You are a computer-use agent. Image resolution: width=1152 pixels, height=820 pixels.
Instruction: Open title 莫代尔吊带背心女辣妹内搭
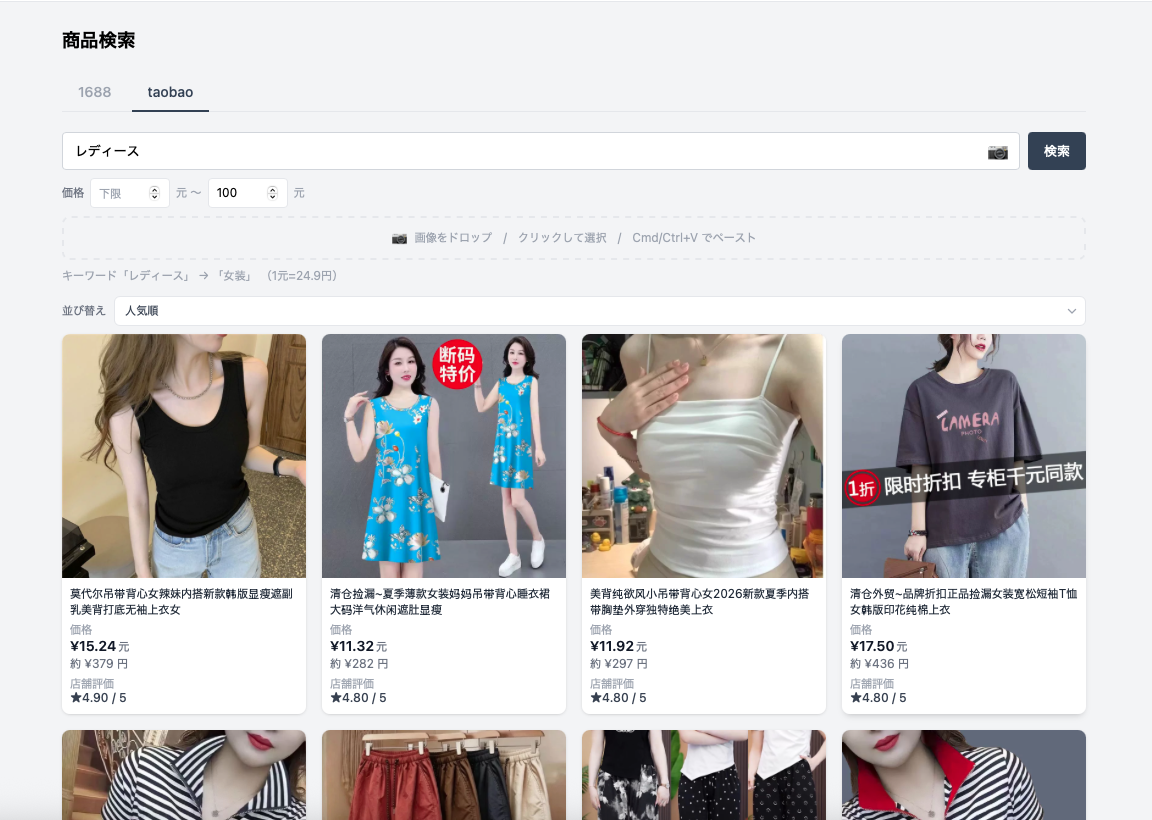tap(181, 602)
